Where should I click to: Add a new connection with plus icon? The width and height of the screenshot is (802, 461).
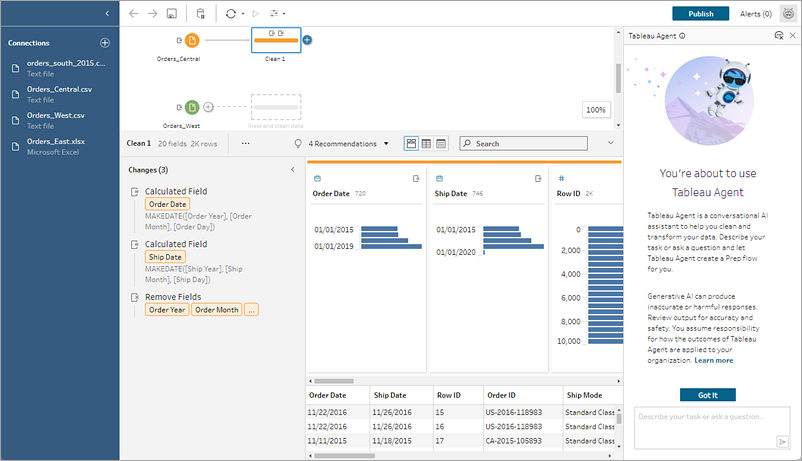(105, 43)
